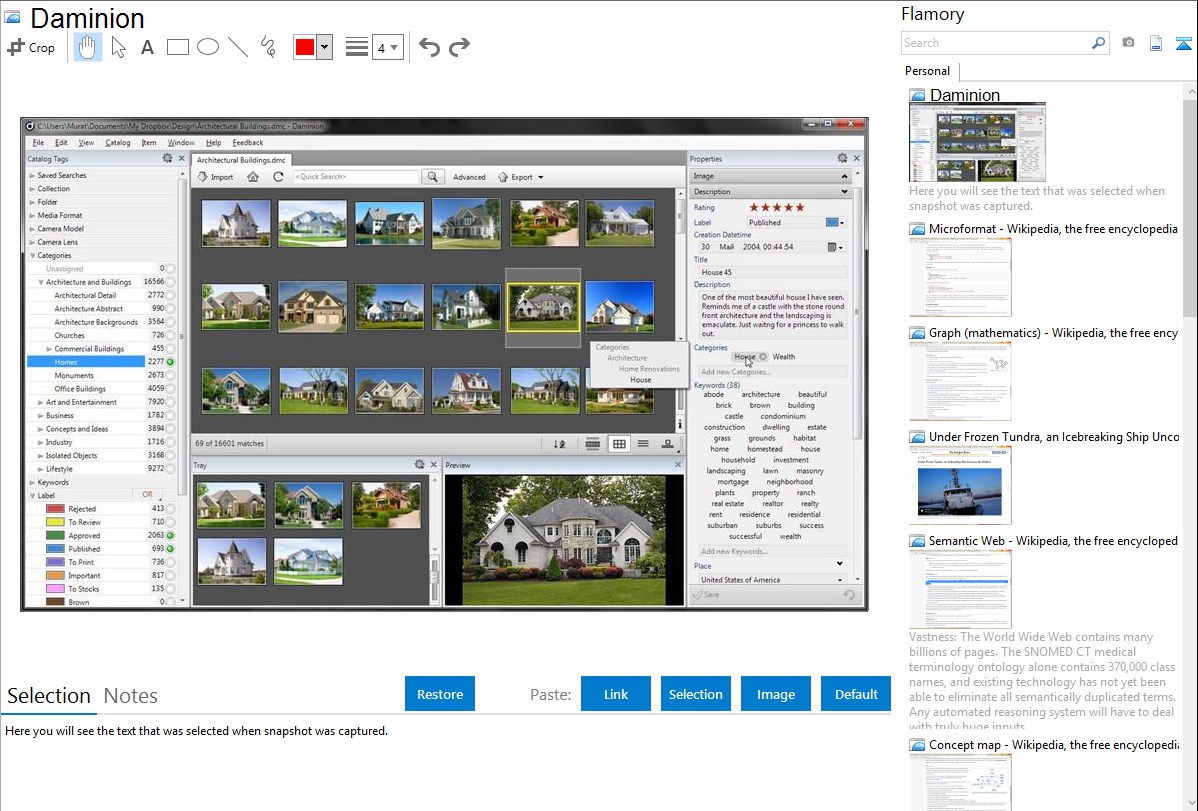The image size is (1198, 811).
Task: Select the Crop tool
Action: [31, 47]
